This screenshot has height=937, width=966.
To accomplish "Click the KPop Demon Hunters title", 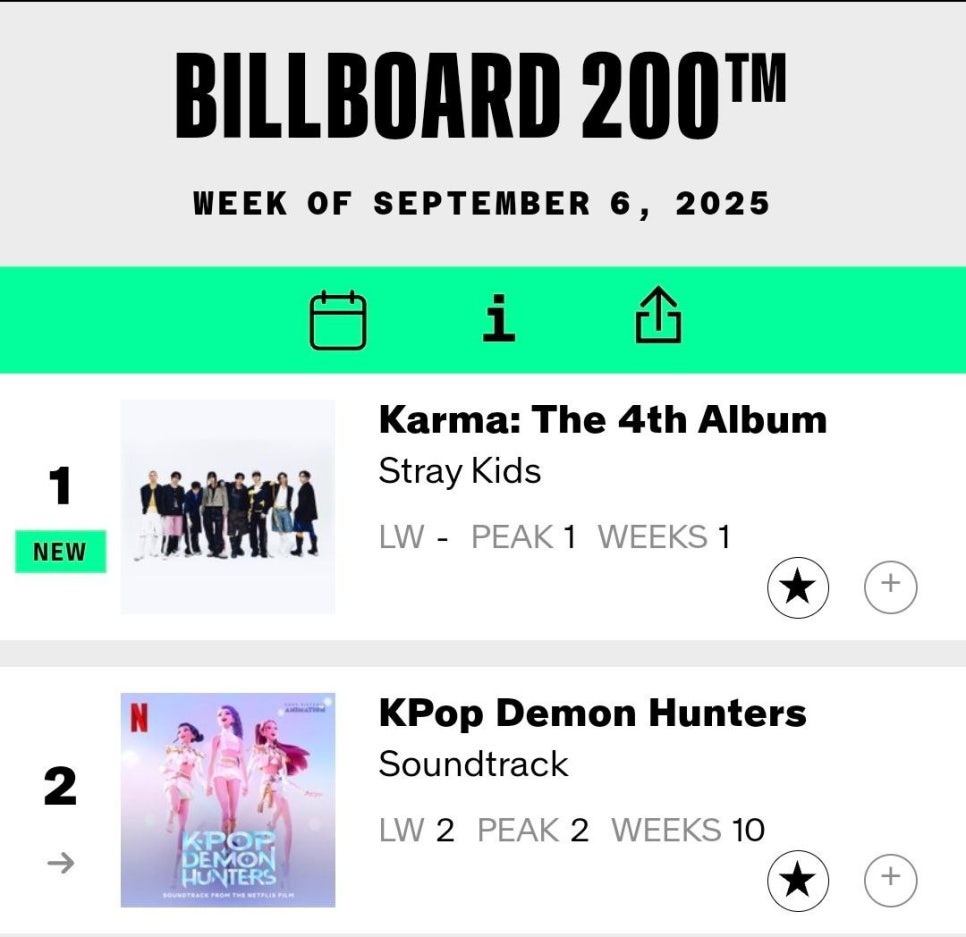I will pos(593,713).
